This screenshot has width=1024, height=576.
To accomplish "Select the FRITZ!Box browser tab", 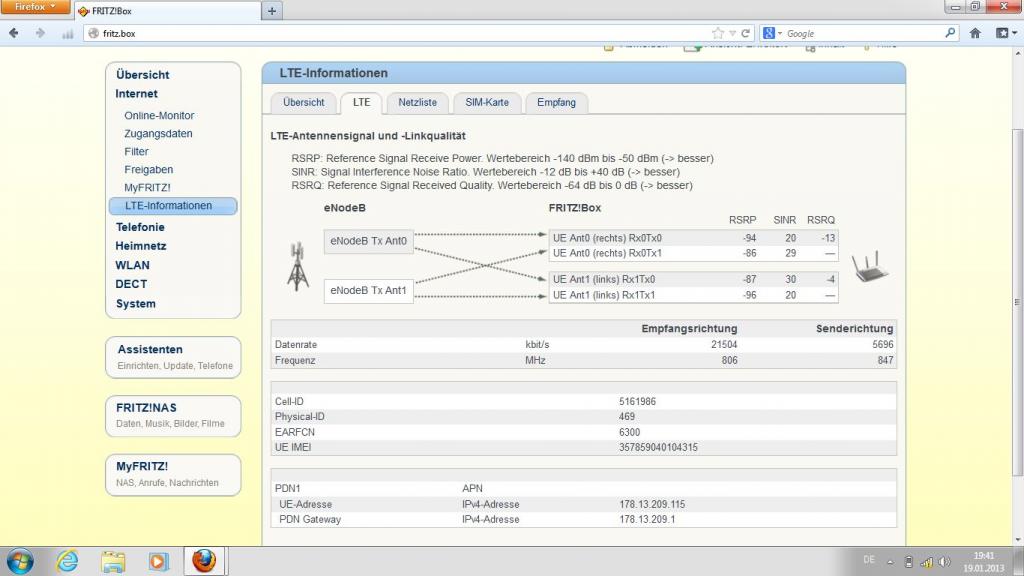I will coord(168,11).
